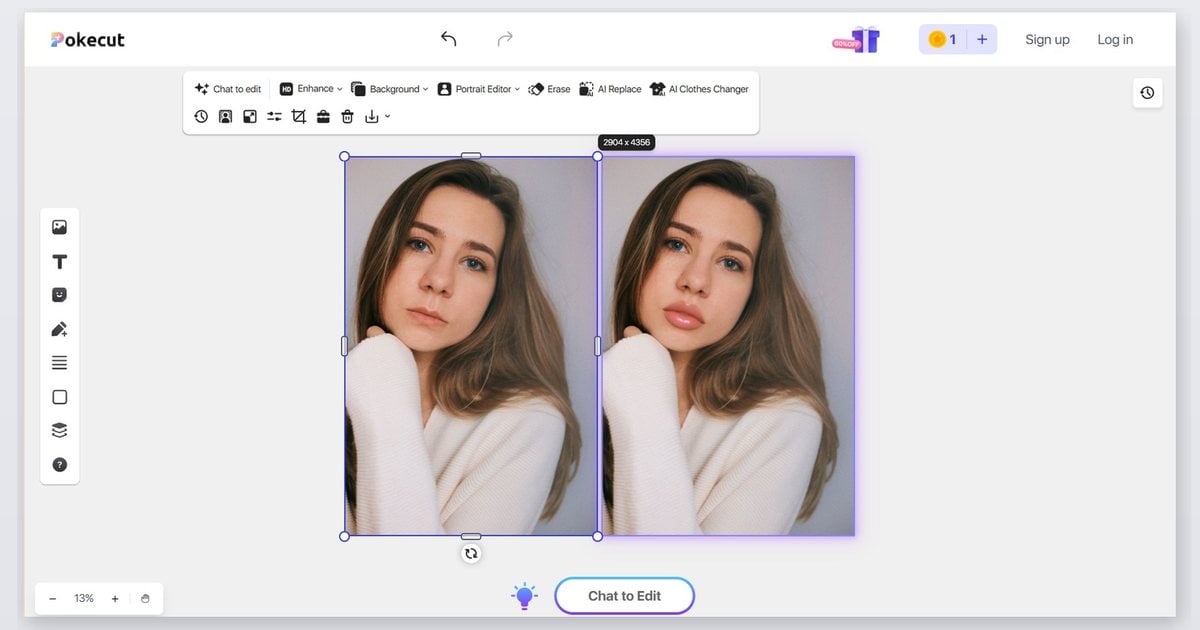
Task: Click the replace image circular arrows icon
Action: coord(471,553)
